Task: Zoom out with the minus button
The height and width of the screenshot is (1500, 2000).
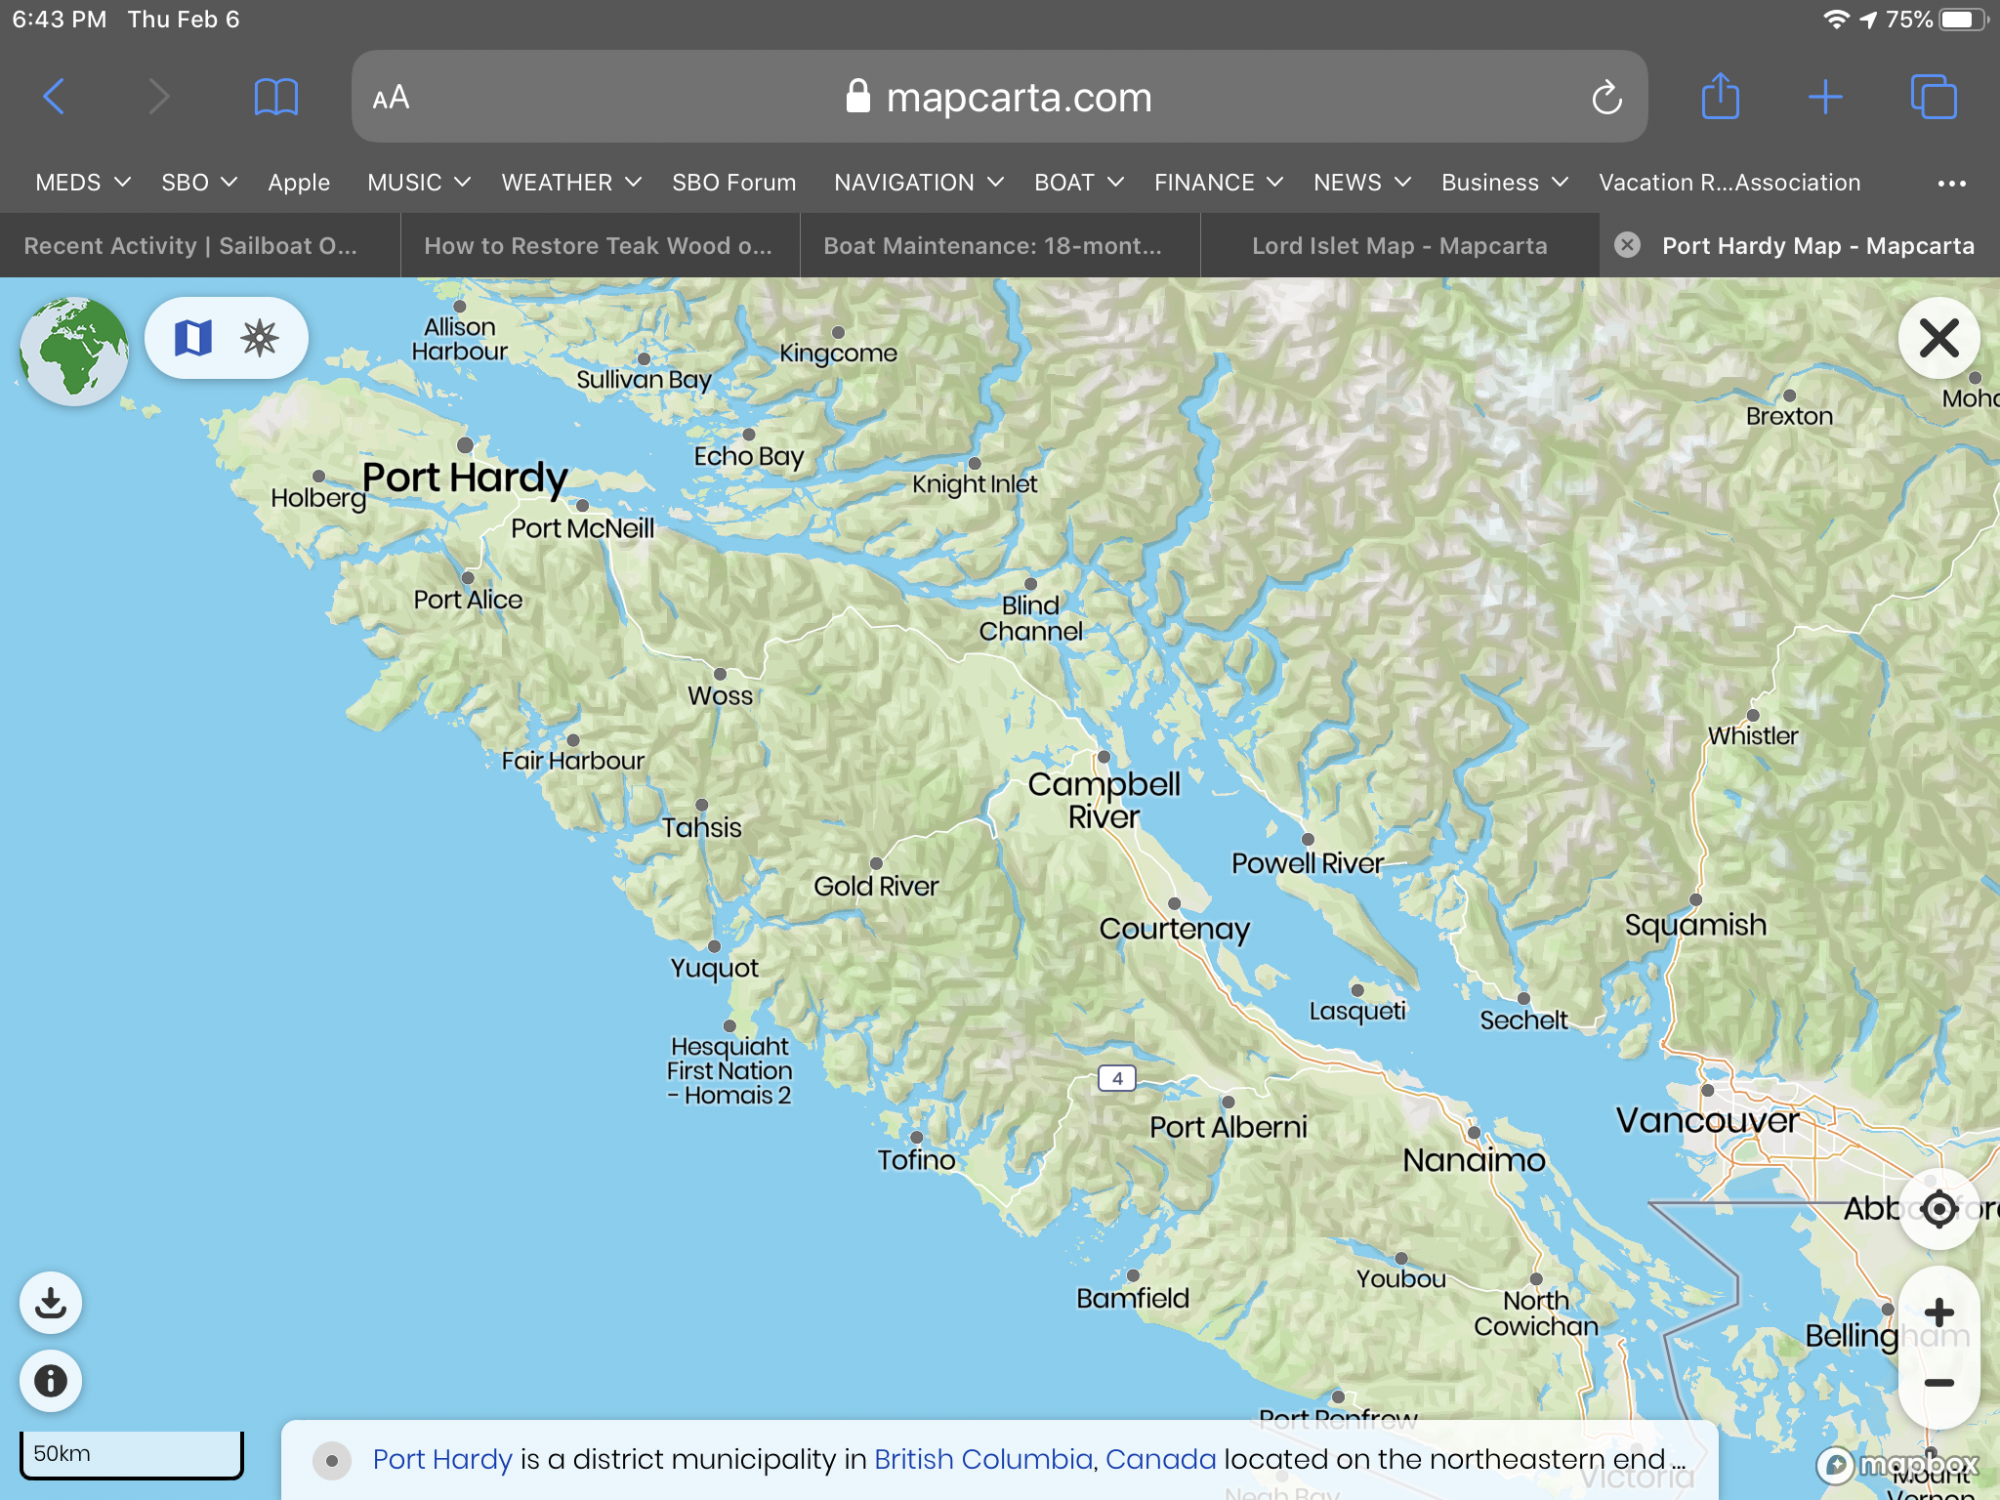Action: pos(1938,1384)
